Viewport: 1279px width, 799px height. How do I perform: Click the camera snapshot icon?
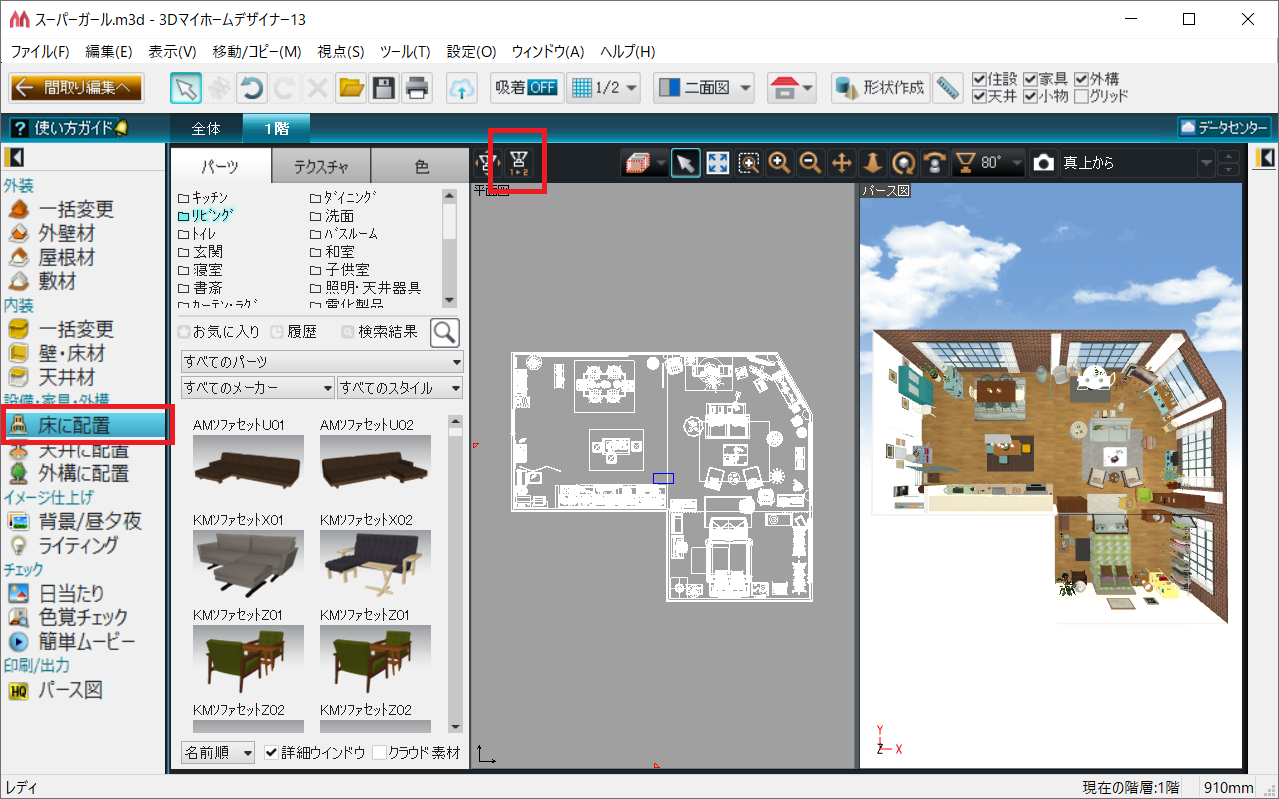pos(1044,163)
